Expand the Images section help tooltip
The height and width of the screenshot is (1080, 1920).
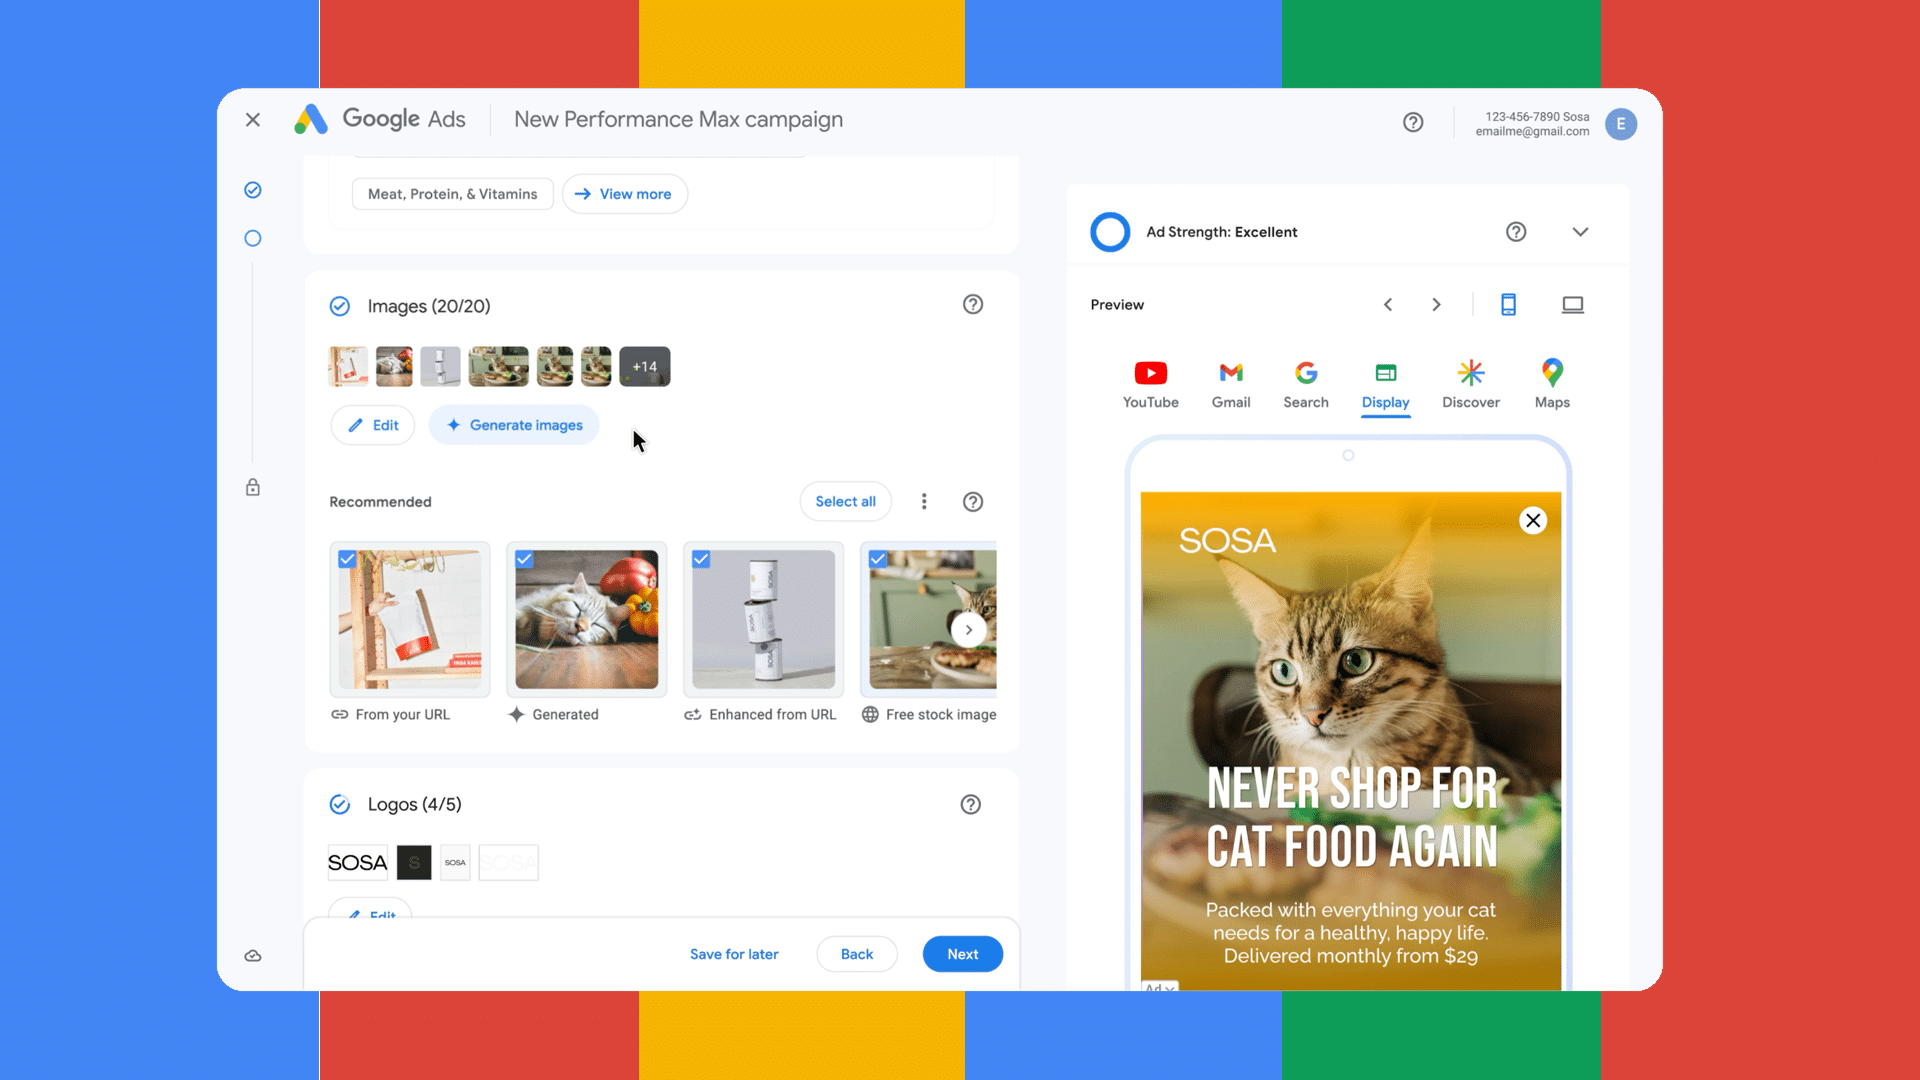point(972,305)
